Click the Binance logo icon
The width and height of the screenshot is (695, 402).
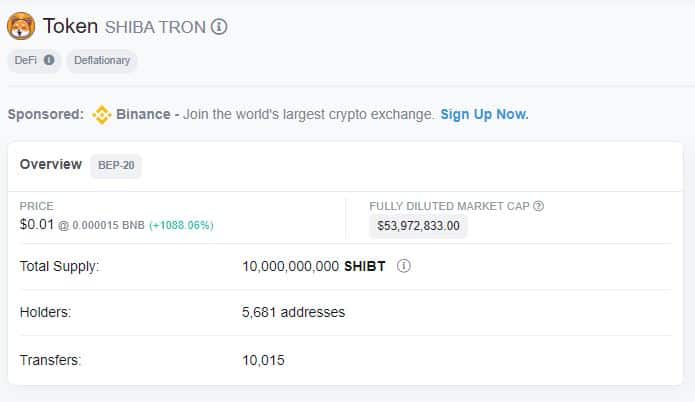102,115
